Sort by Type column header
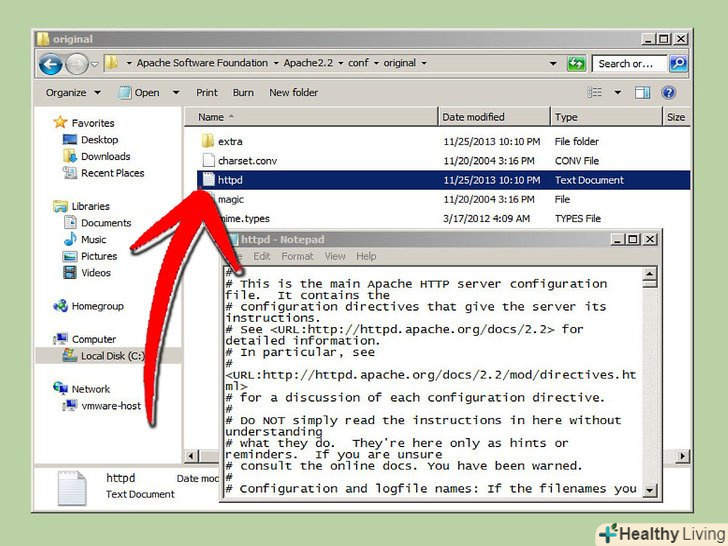 coord(606,117)
